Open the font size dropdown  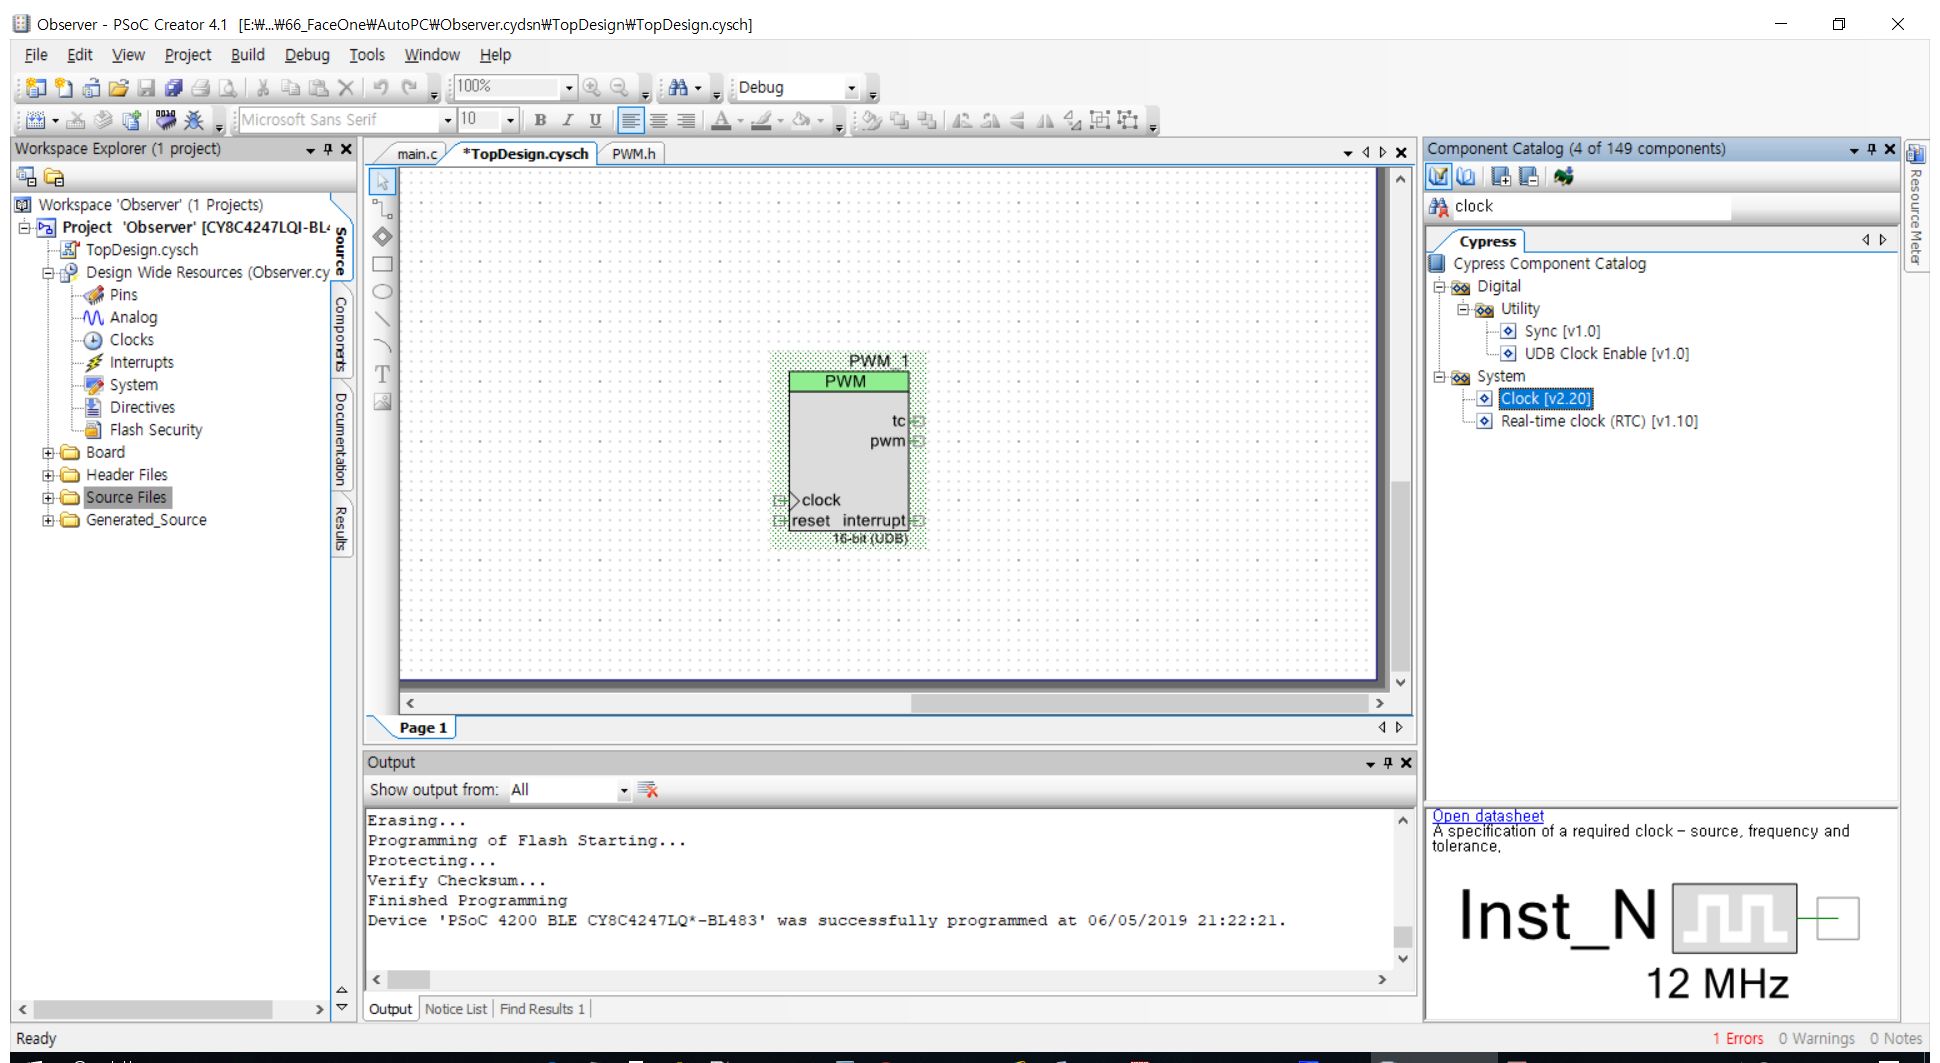pyautogui.click(x=510, y=120)
